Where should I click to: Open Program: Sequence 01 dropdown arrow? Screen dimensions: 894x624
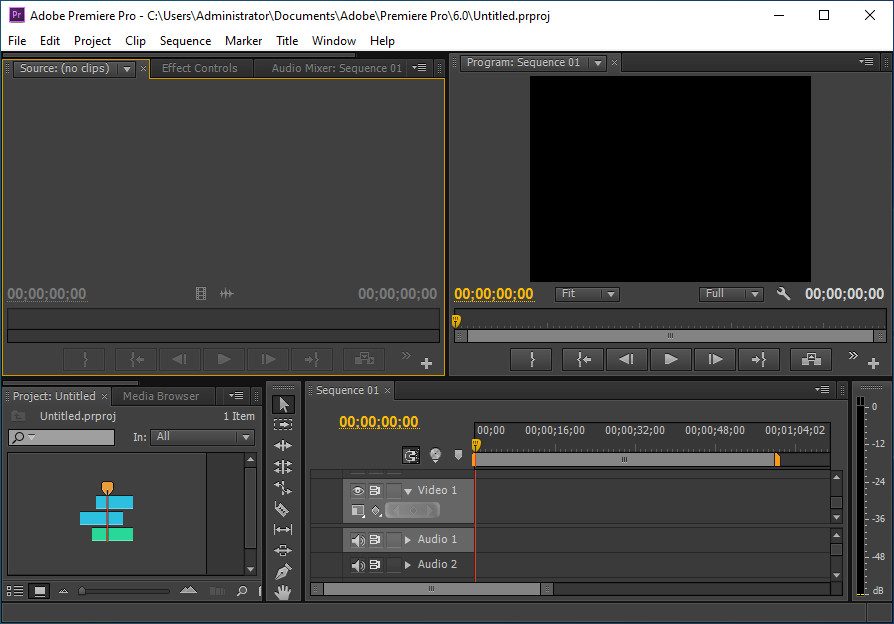click(x=598, y=63)
